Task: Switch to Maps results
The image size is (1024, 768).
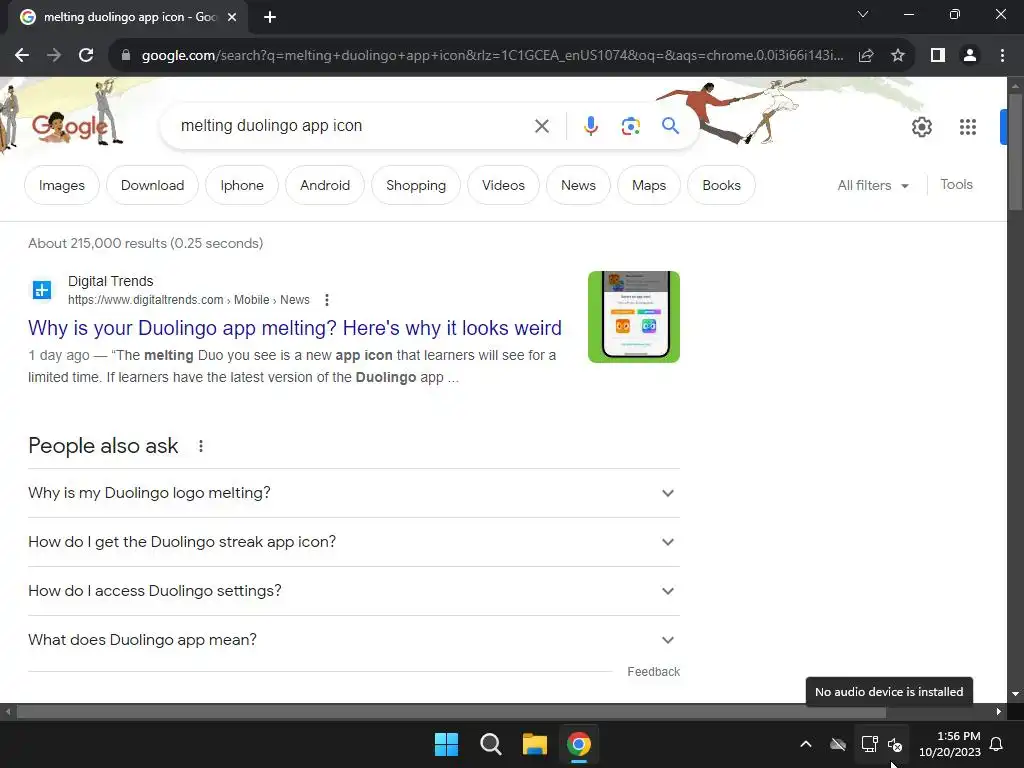Action: (648, 185)
